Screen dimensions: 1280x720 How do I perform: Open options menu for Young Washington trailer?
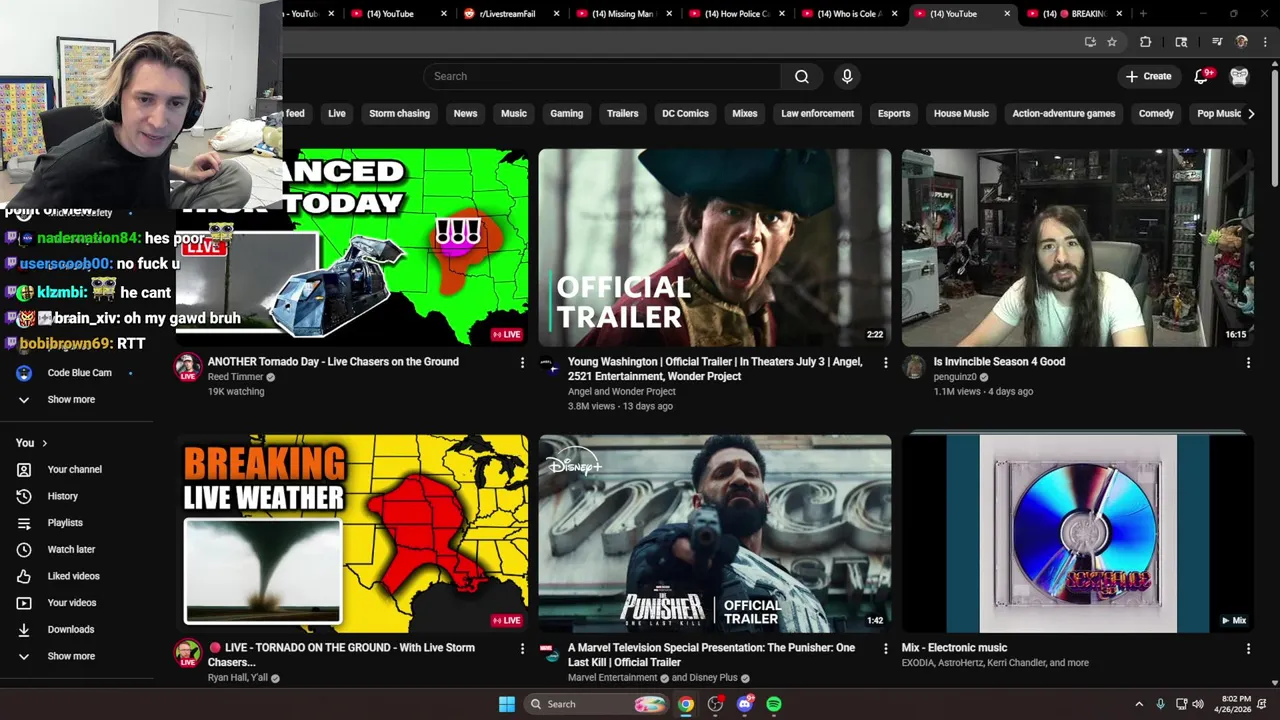pos(885,363)
